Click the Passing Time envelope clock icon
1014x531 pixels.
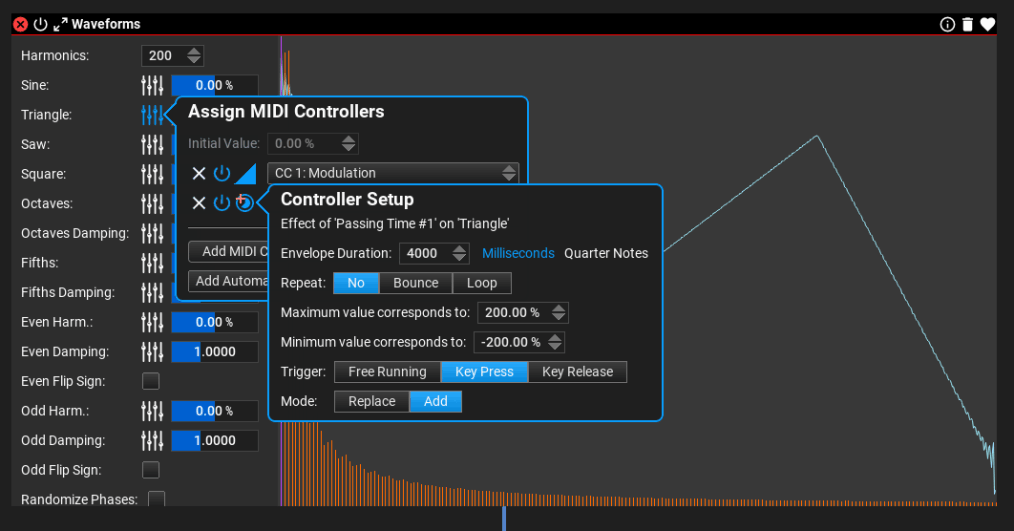point(244,203)
